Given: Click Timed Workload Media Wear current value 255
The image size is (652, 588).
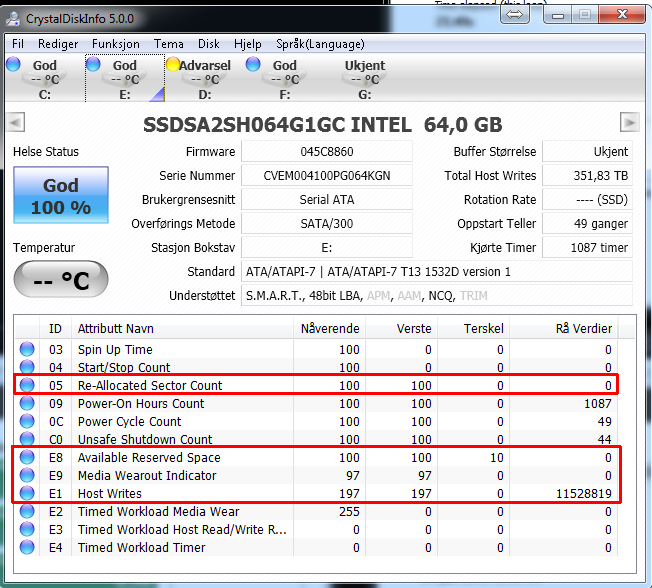Looking at the screenshot, I should (x=349, y=511).
